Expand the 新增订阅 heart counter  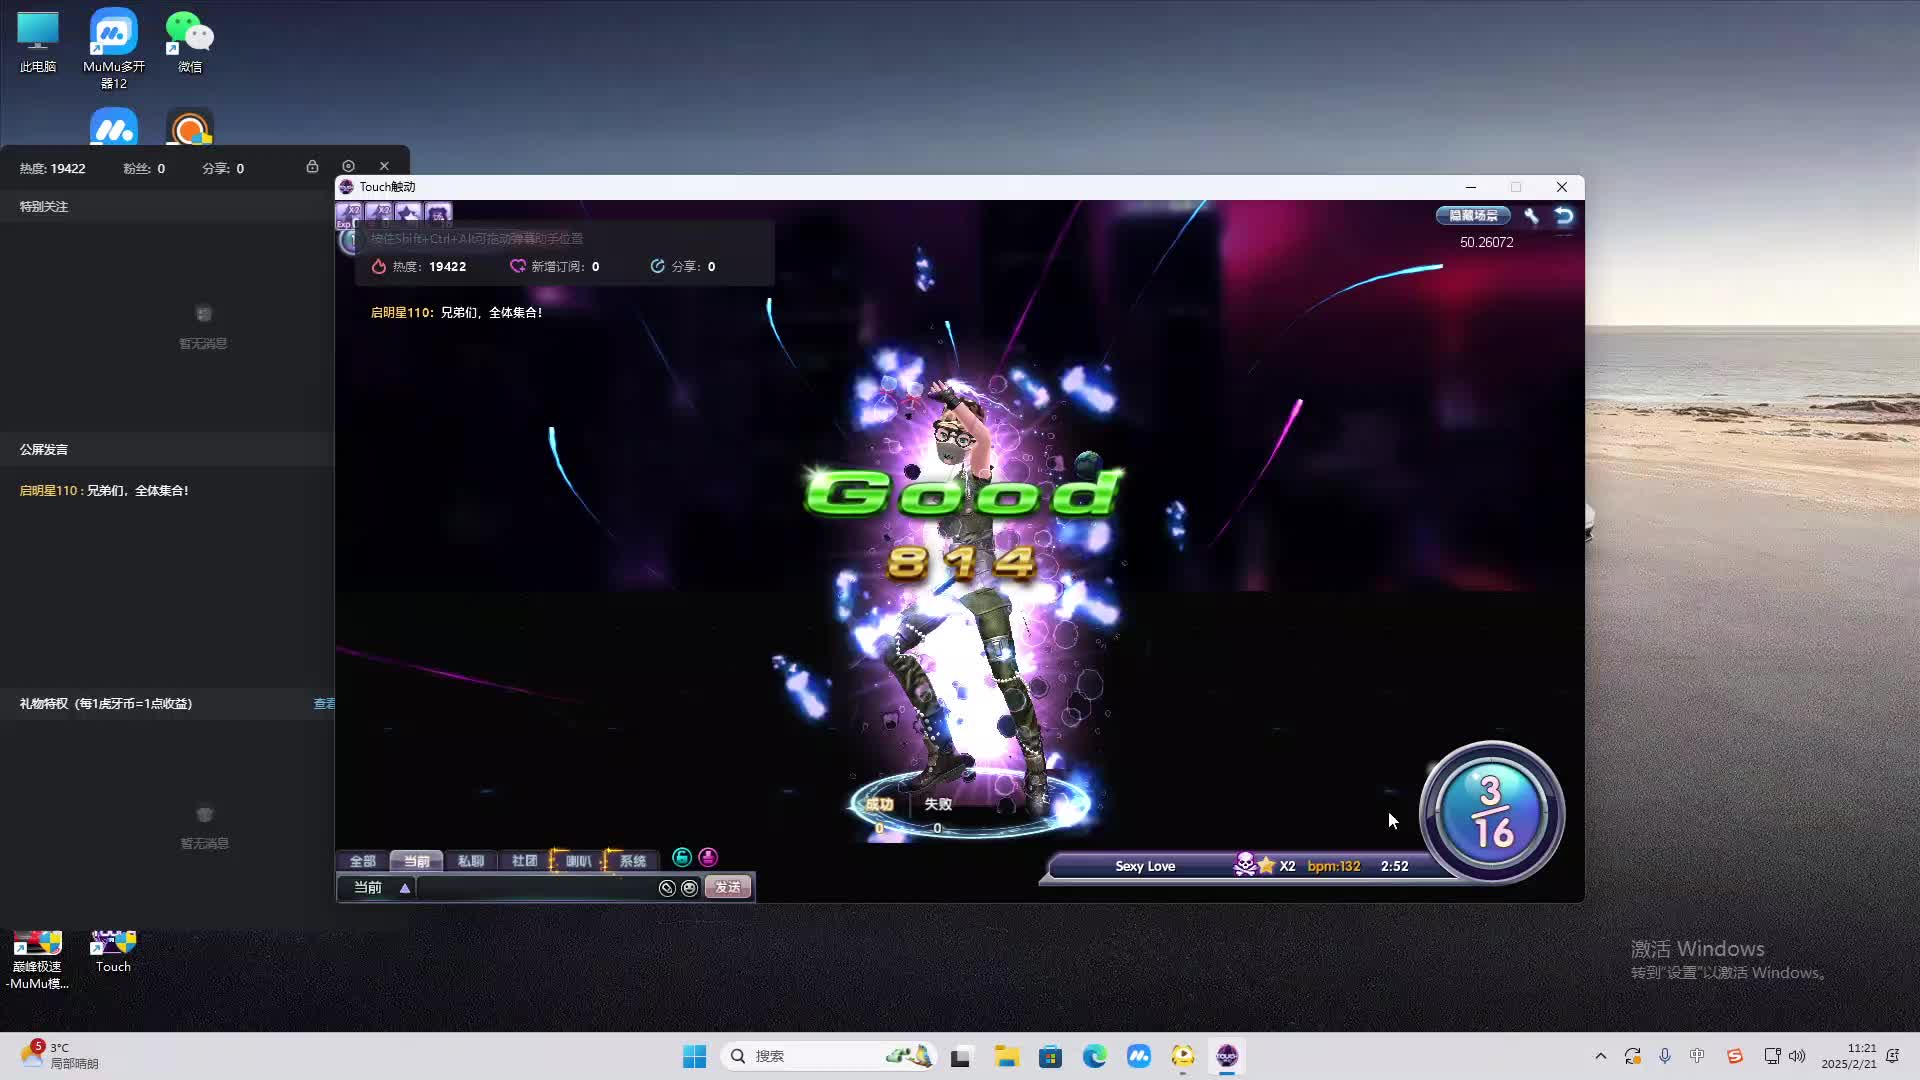point(517,266)
